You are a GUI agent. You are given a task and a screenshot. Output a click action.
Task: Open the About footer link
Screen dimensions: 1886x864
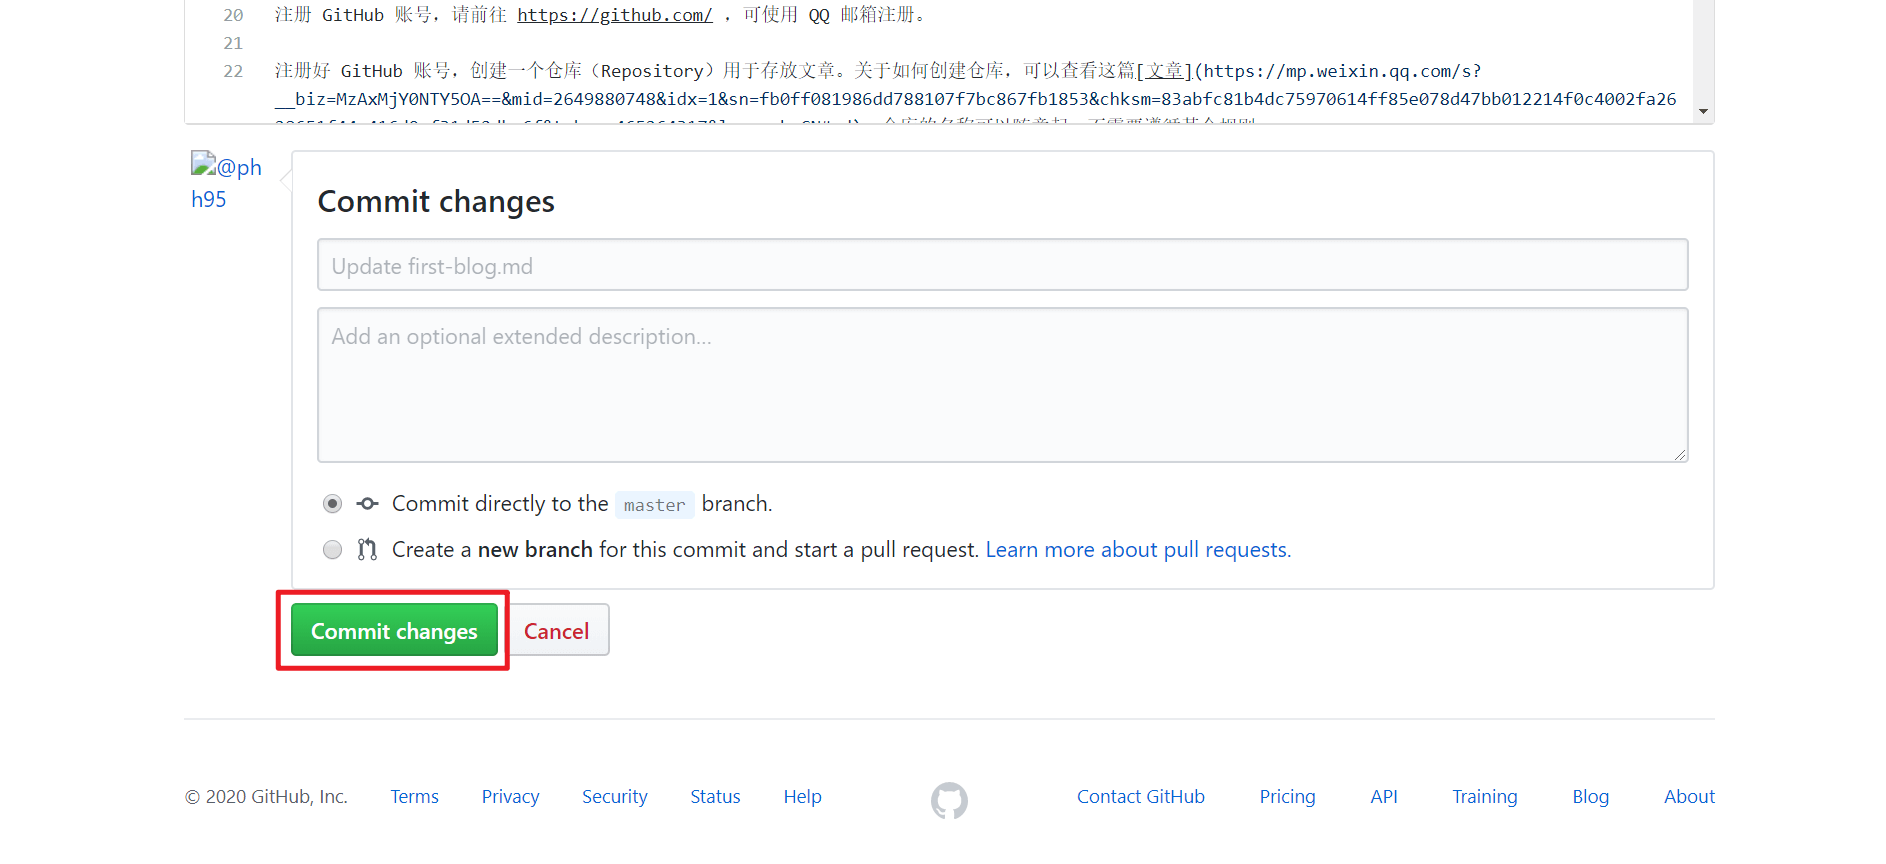pyautogui.click(x=1689, y=797)
